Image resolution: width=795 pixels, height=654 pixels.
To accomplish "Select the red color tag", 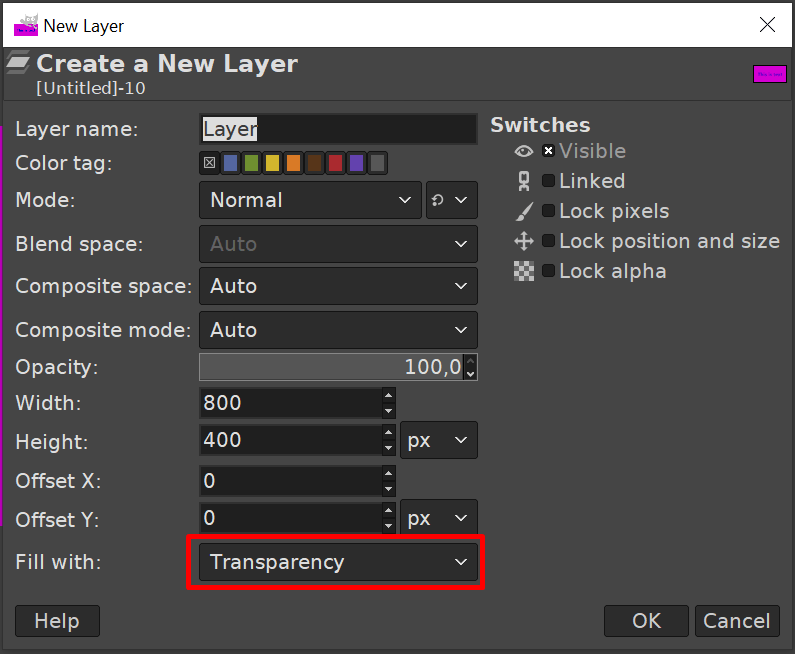I will coord(336,163).
